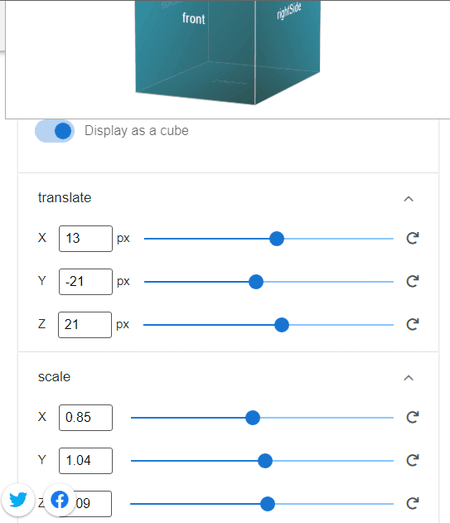Reset the translate Y value
Image resolution: width=450 pixels, height=523 pixels.
[x=412, y=281]
